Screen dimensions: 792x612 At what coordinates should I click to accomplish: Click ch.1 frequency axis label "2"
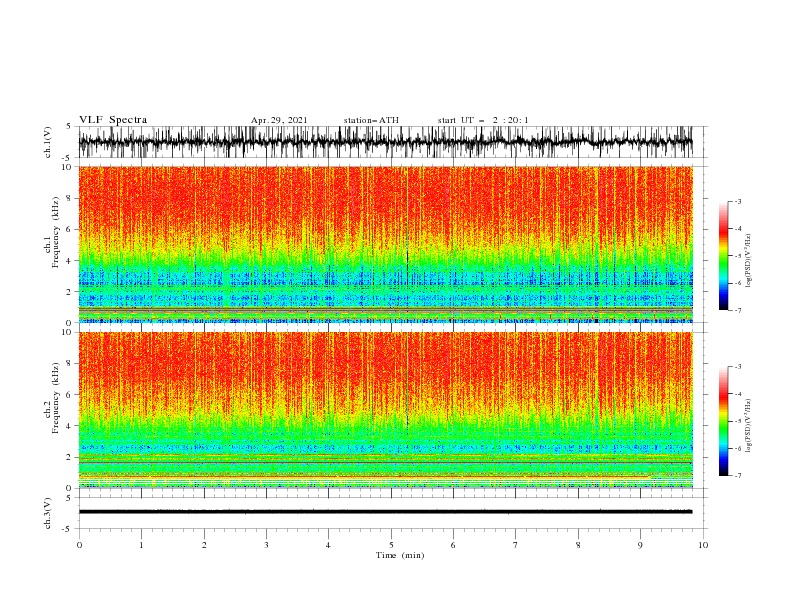pyautogui.click(x=69, y=292)
